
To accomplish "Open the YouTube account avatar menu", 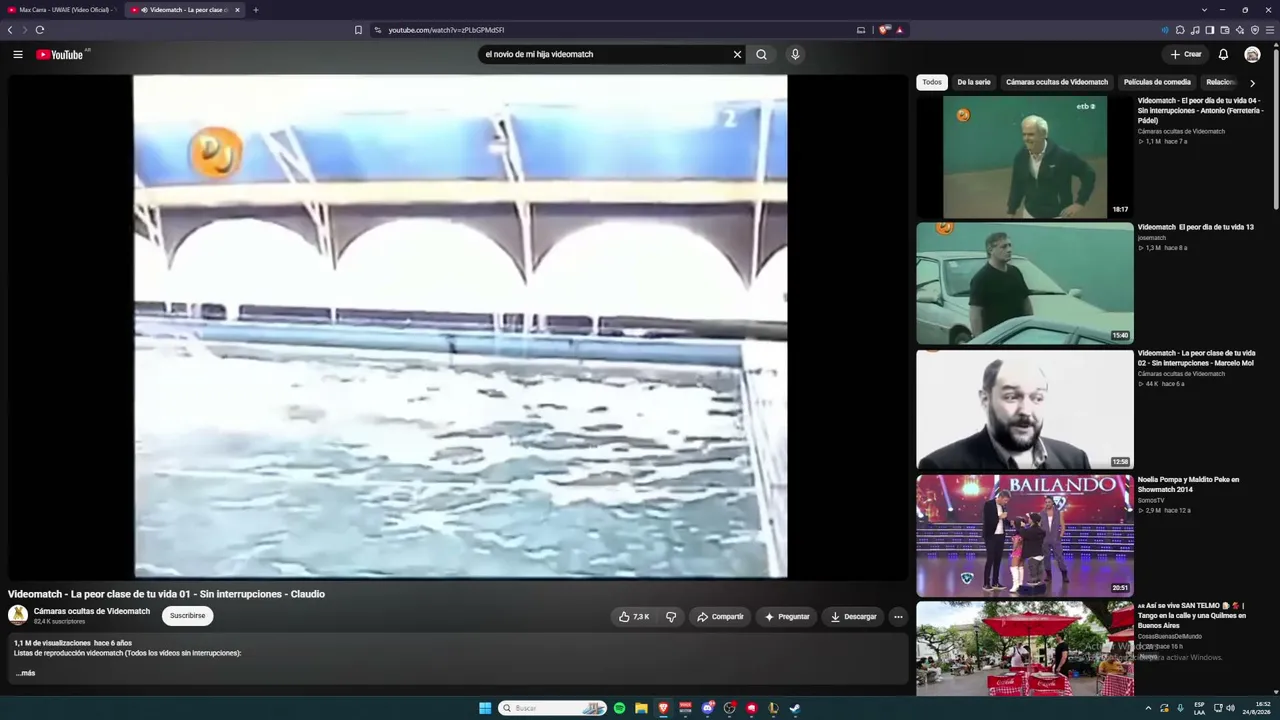I will pyautogui.click(x=1252, y=55).
